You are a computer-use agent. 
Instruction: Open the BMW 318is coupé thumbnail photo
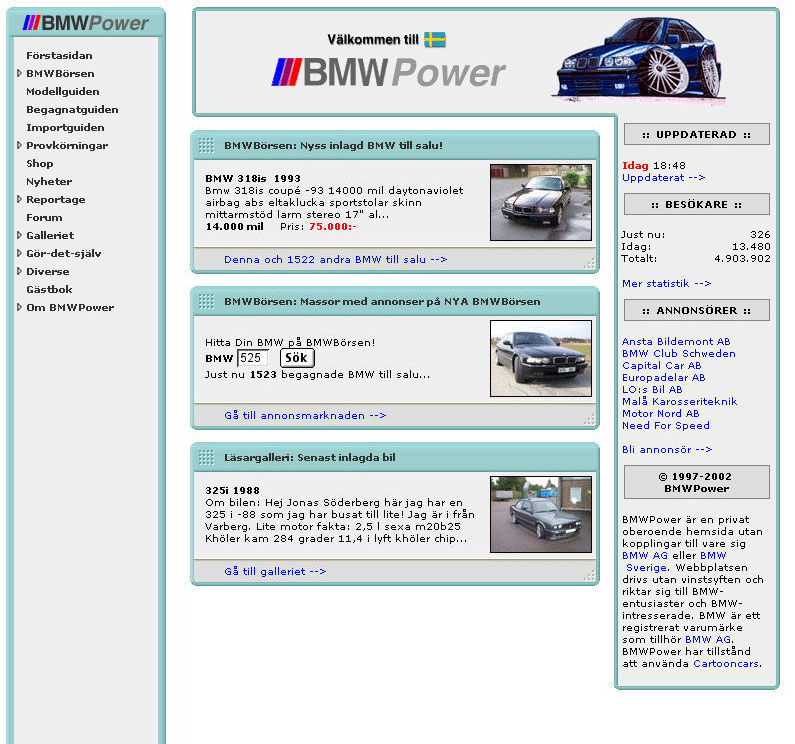pyautogui.click(x=540, y=203)
